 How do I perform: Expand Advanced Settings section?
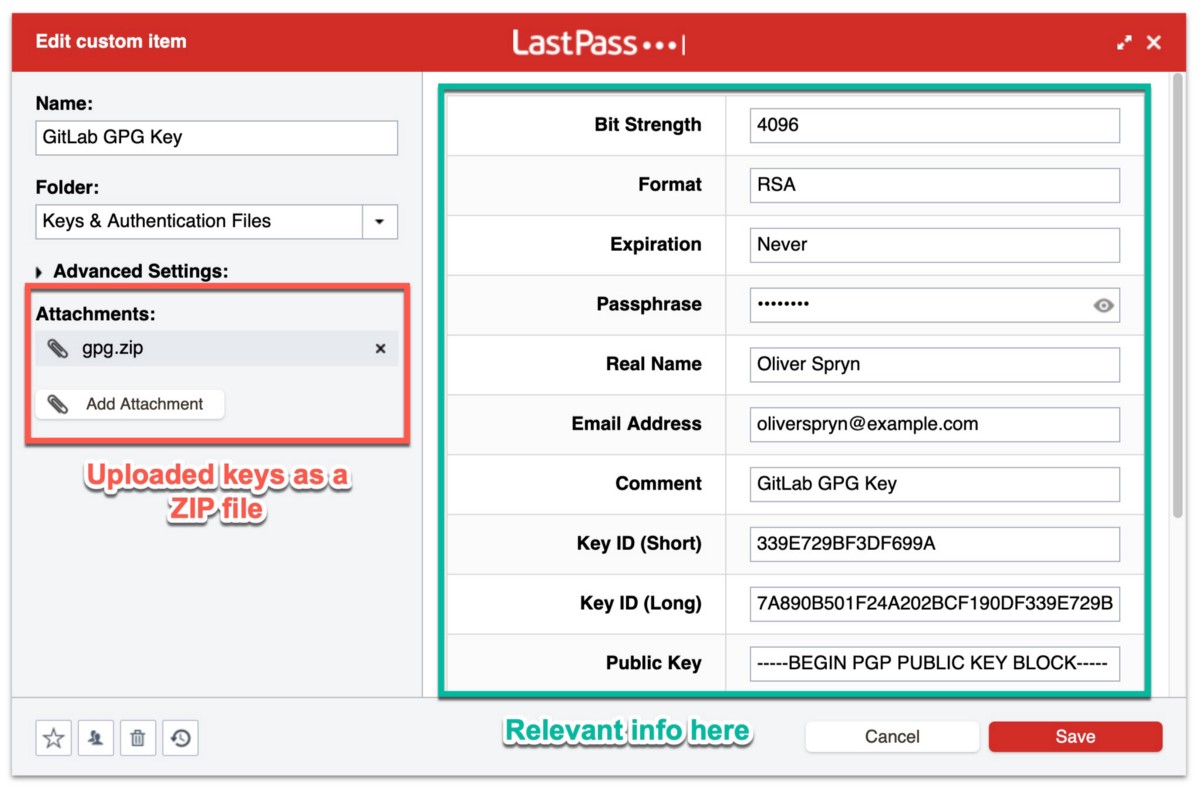132,271
